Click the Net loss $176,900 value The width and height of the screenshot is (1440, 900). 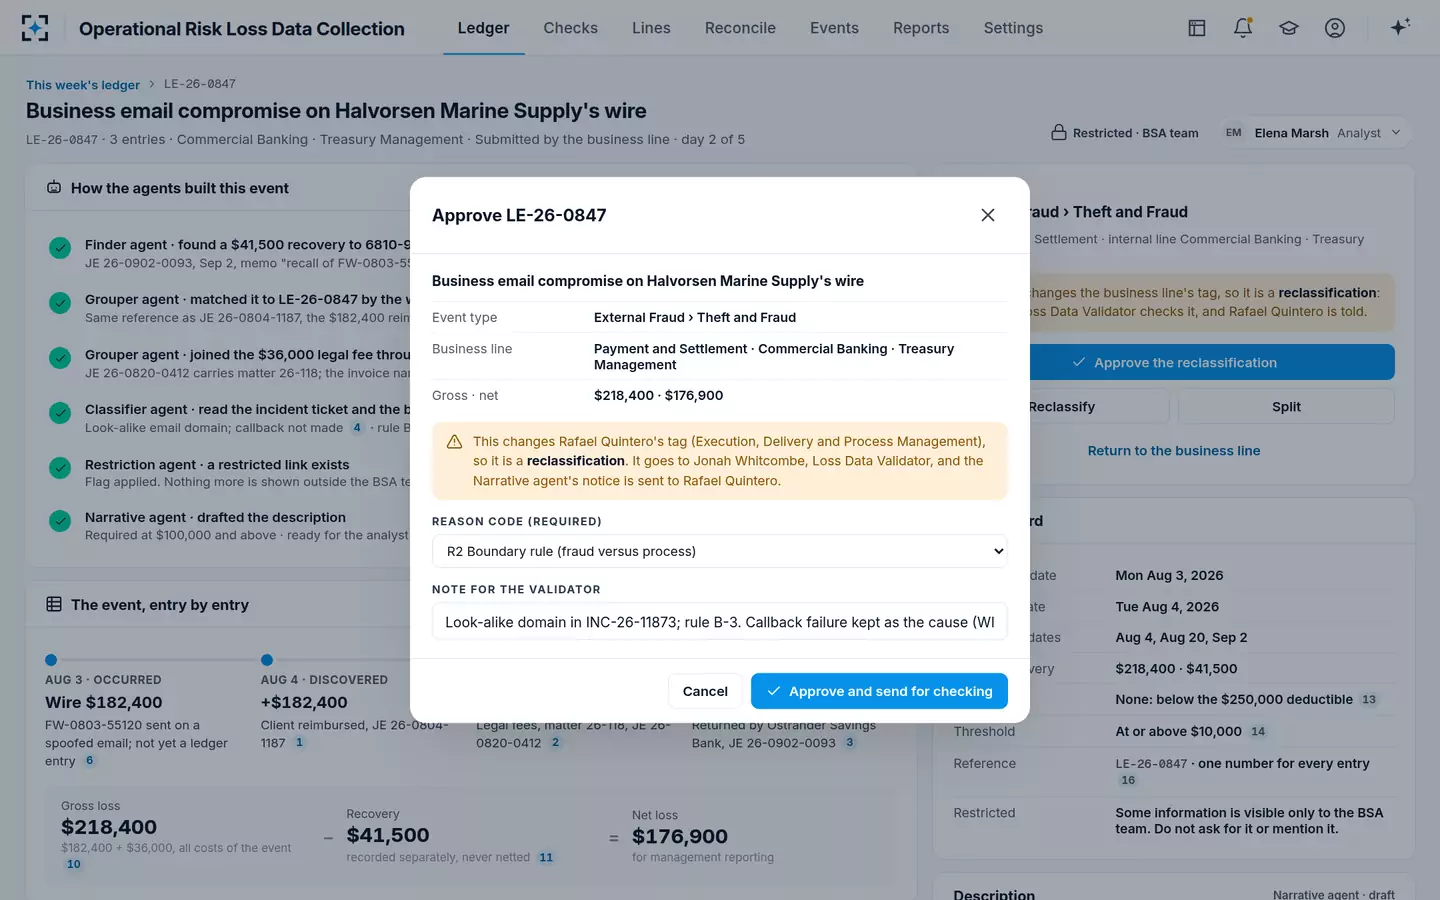click(680, 836)
